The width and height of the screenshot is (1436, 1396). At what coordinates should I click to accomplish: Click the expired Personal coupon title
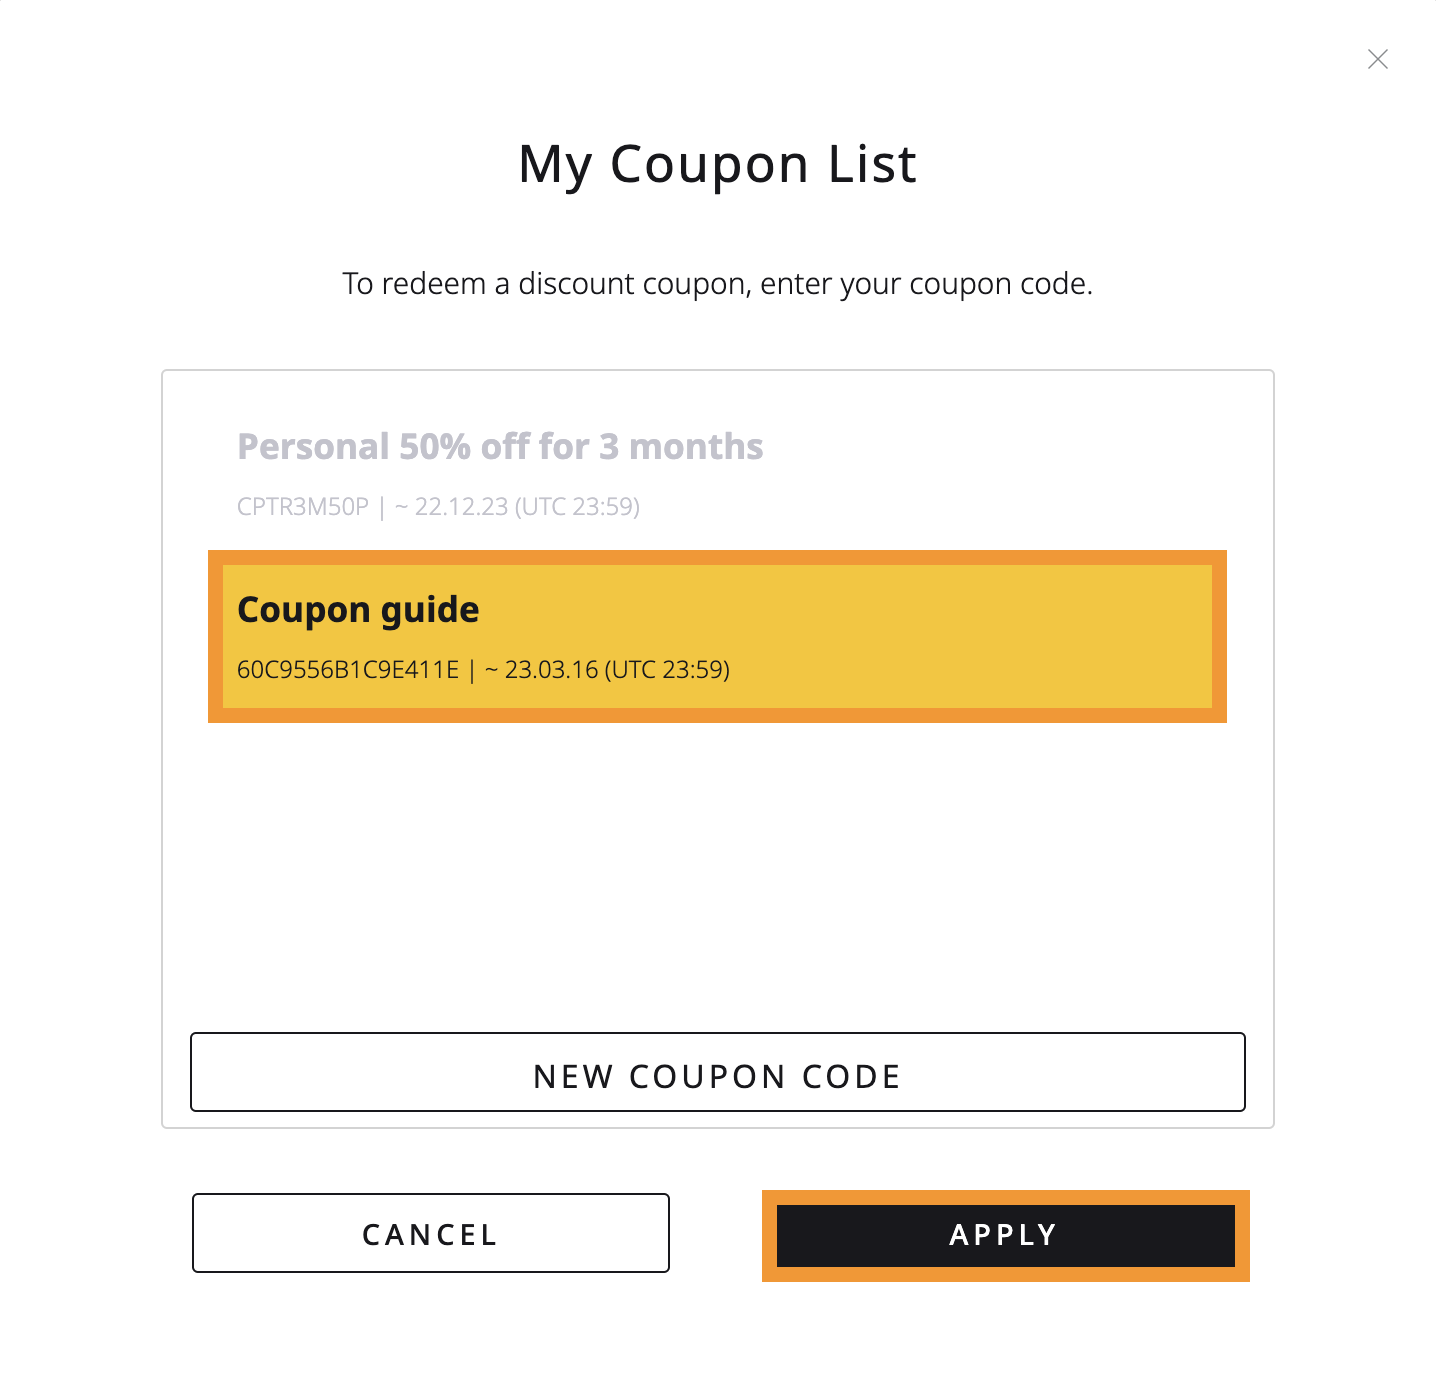click(x=500, y=447)
